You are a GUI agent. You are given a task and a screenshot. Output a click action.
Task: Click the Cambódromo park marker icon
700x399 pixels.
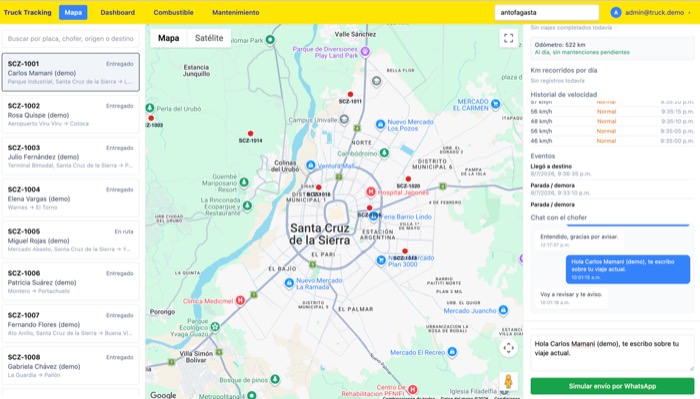(x=384, y=153)
